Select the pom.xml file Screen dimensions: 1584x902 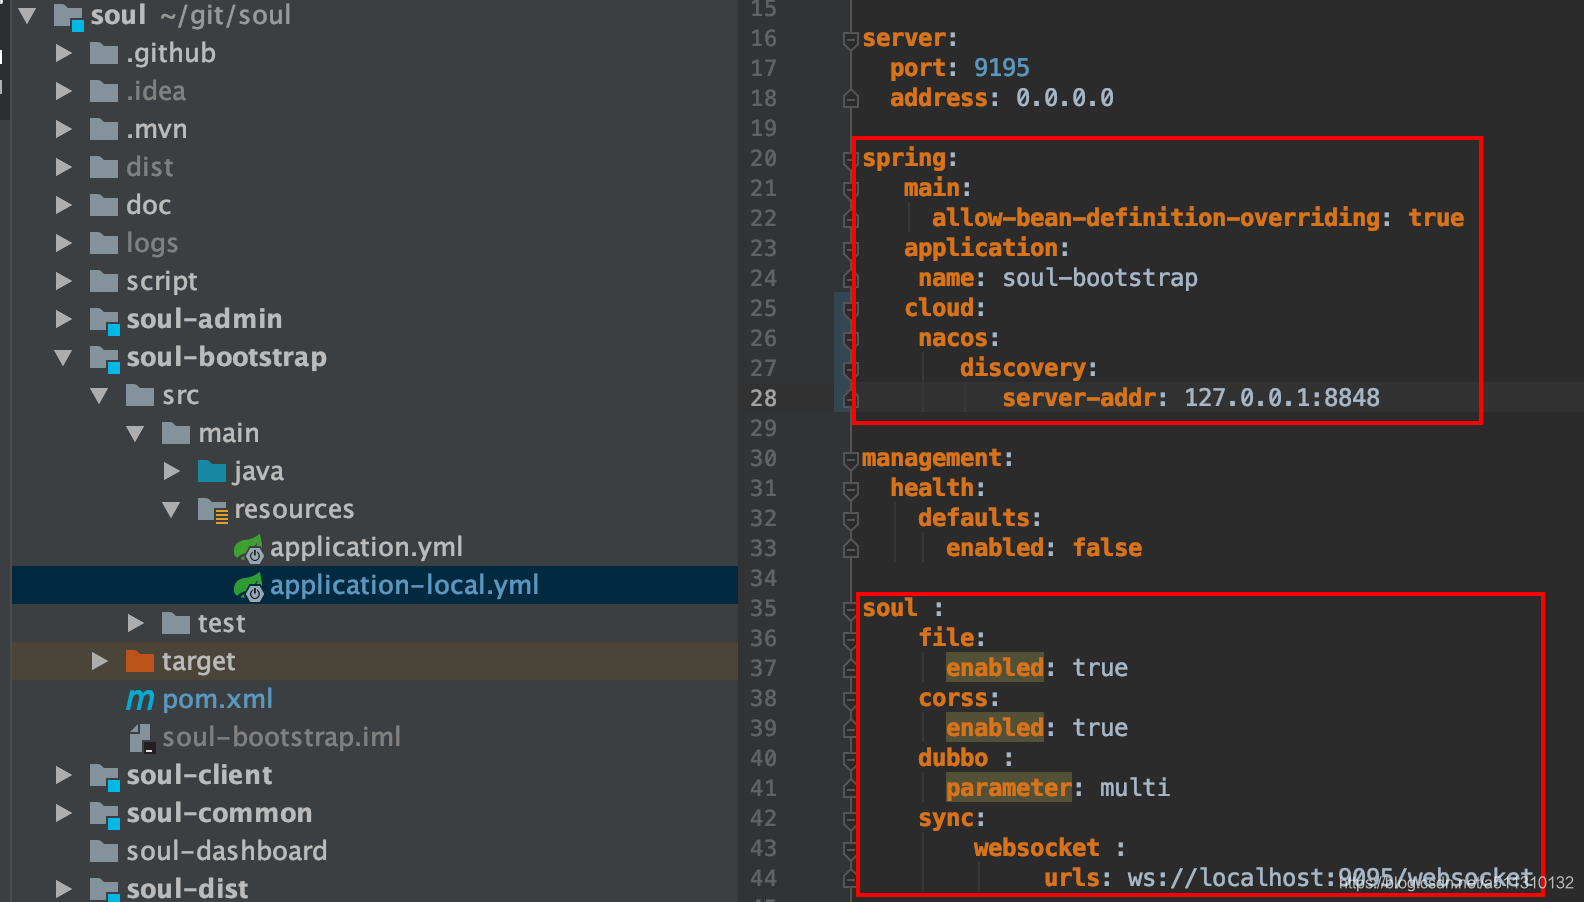click(x=217, y=699)
